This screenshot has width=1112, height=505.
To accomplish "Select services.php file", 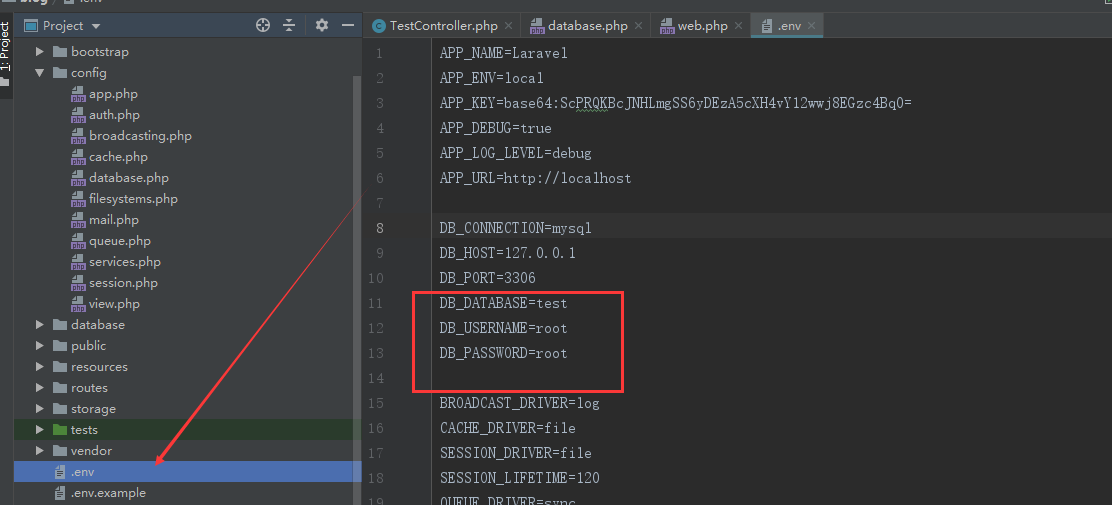I will pos(125,262).
